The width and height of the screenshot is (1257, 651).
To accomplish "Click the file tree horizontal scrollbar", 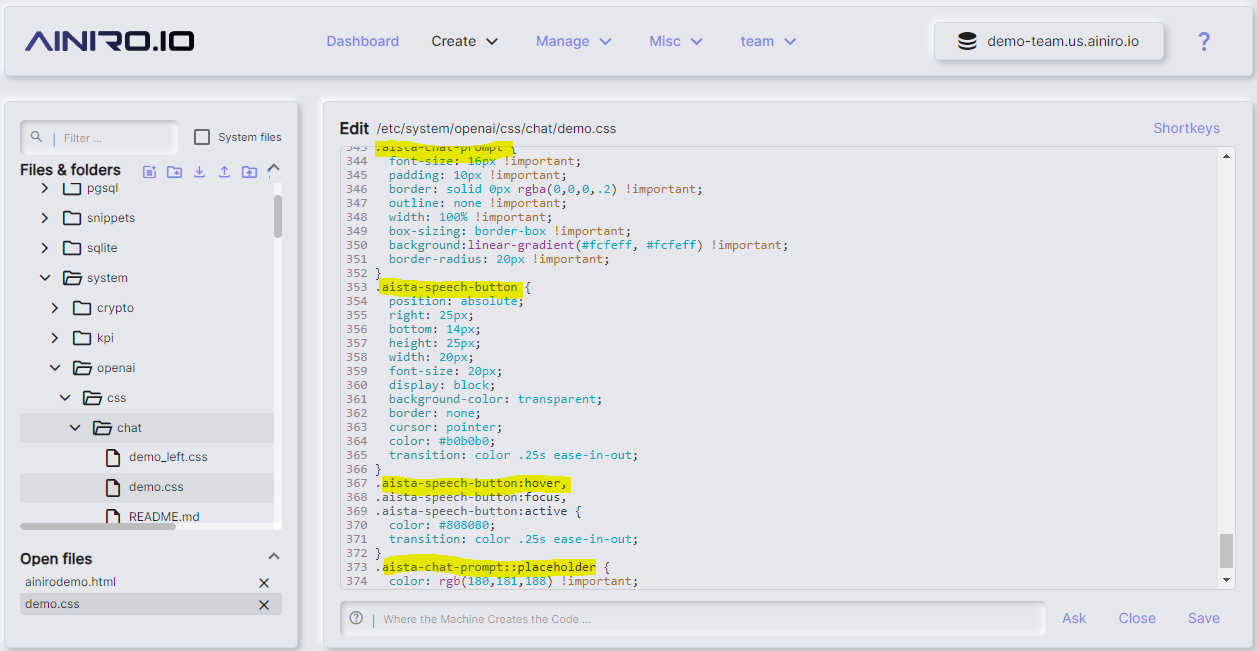I will point(98,526).
